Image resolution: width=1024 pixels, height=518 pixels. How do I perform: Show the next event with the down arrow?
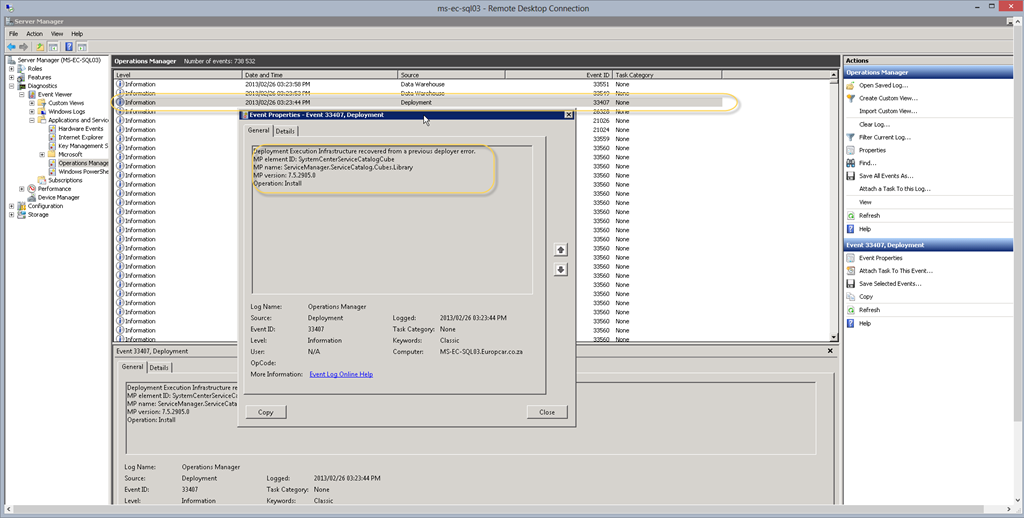pos(561,269)
